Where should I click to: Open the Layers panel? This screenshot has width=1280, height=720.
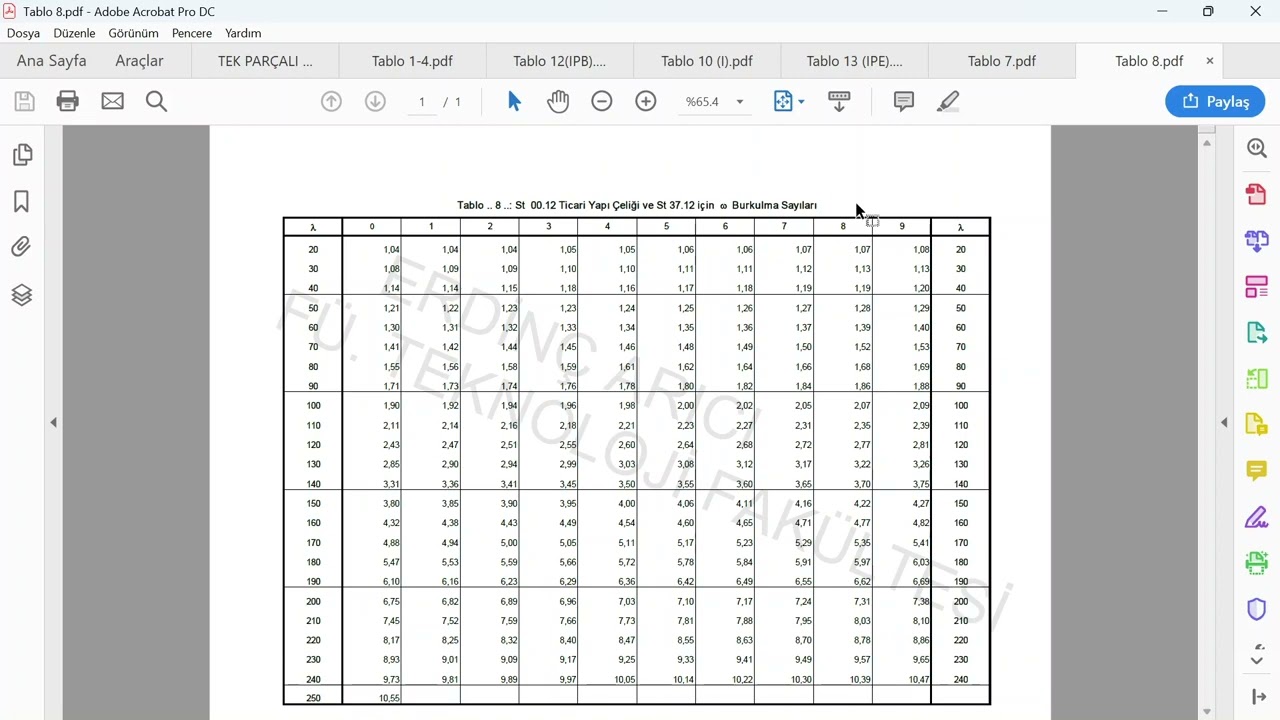coord(22,295)
